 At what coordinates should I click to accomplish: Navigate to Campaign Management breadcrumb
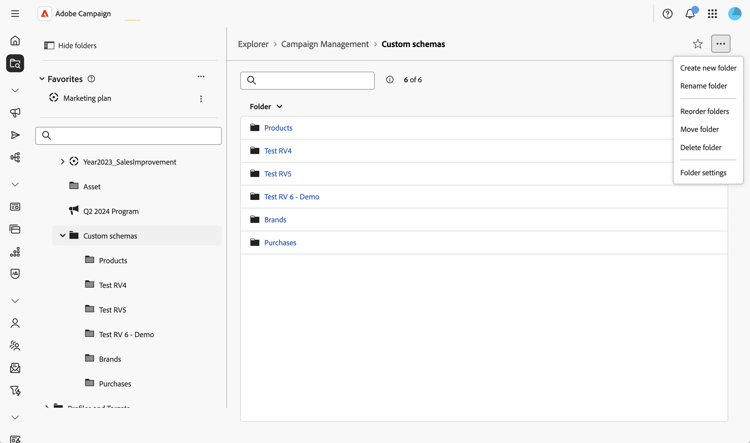click(x=325, y=44)
